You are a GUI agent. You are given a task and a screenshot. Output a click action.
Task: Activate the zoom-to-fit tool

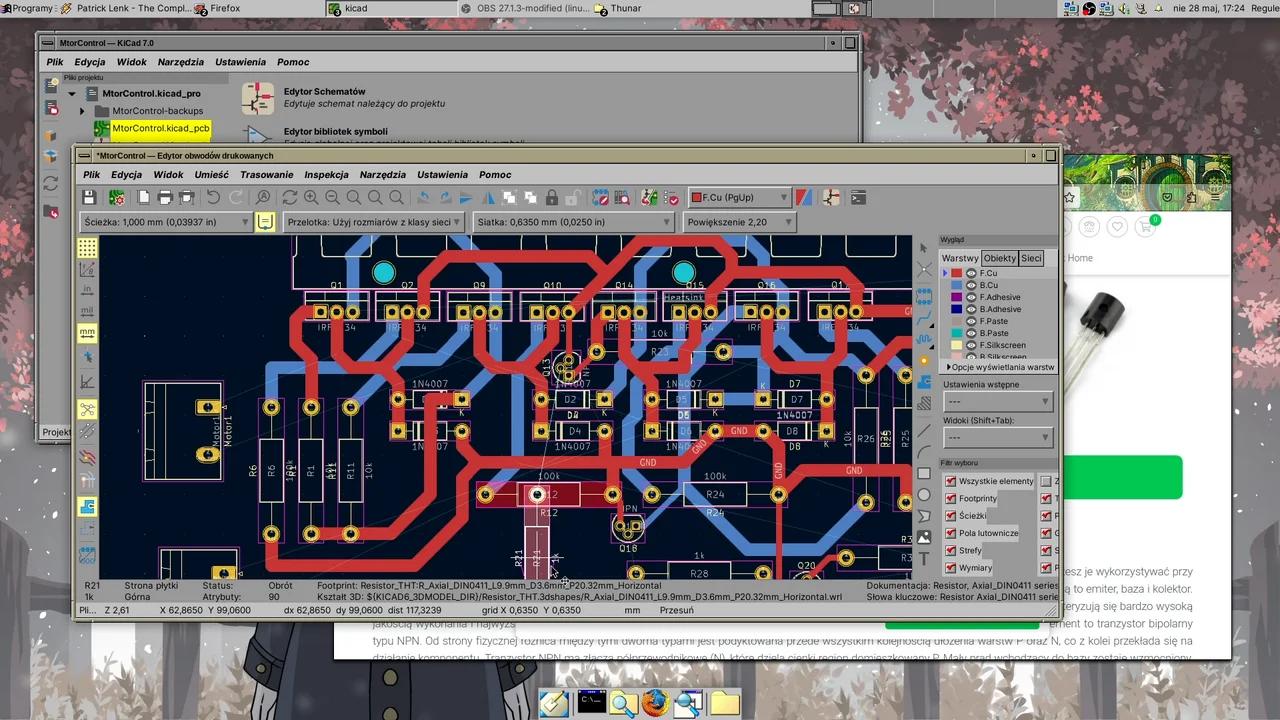[x=356, y=197]
